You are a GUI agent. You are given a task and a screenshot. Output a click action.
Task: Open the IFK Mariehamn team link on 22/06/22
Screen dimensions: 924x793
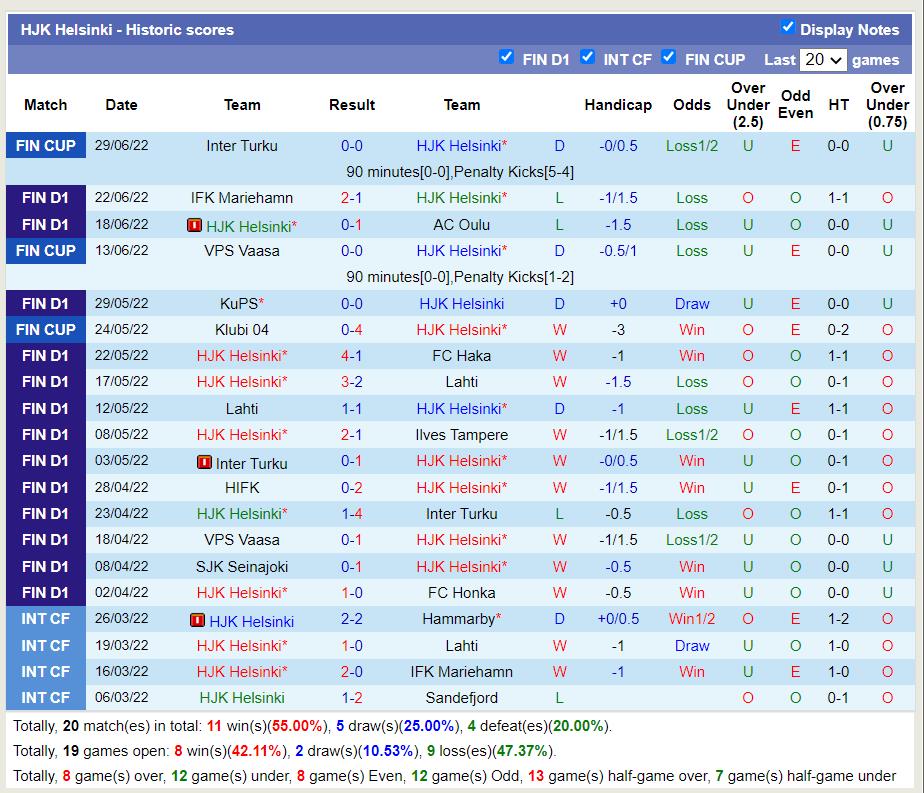tap(242, 198)
